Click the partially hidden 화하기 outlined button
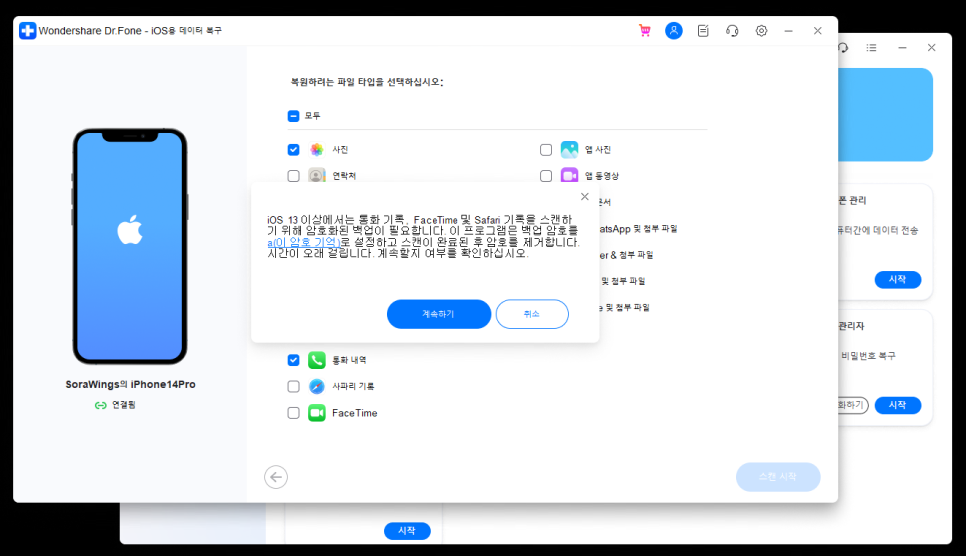 [x=853, y=405]
